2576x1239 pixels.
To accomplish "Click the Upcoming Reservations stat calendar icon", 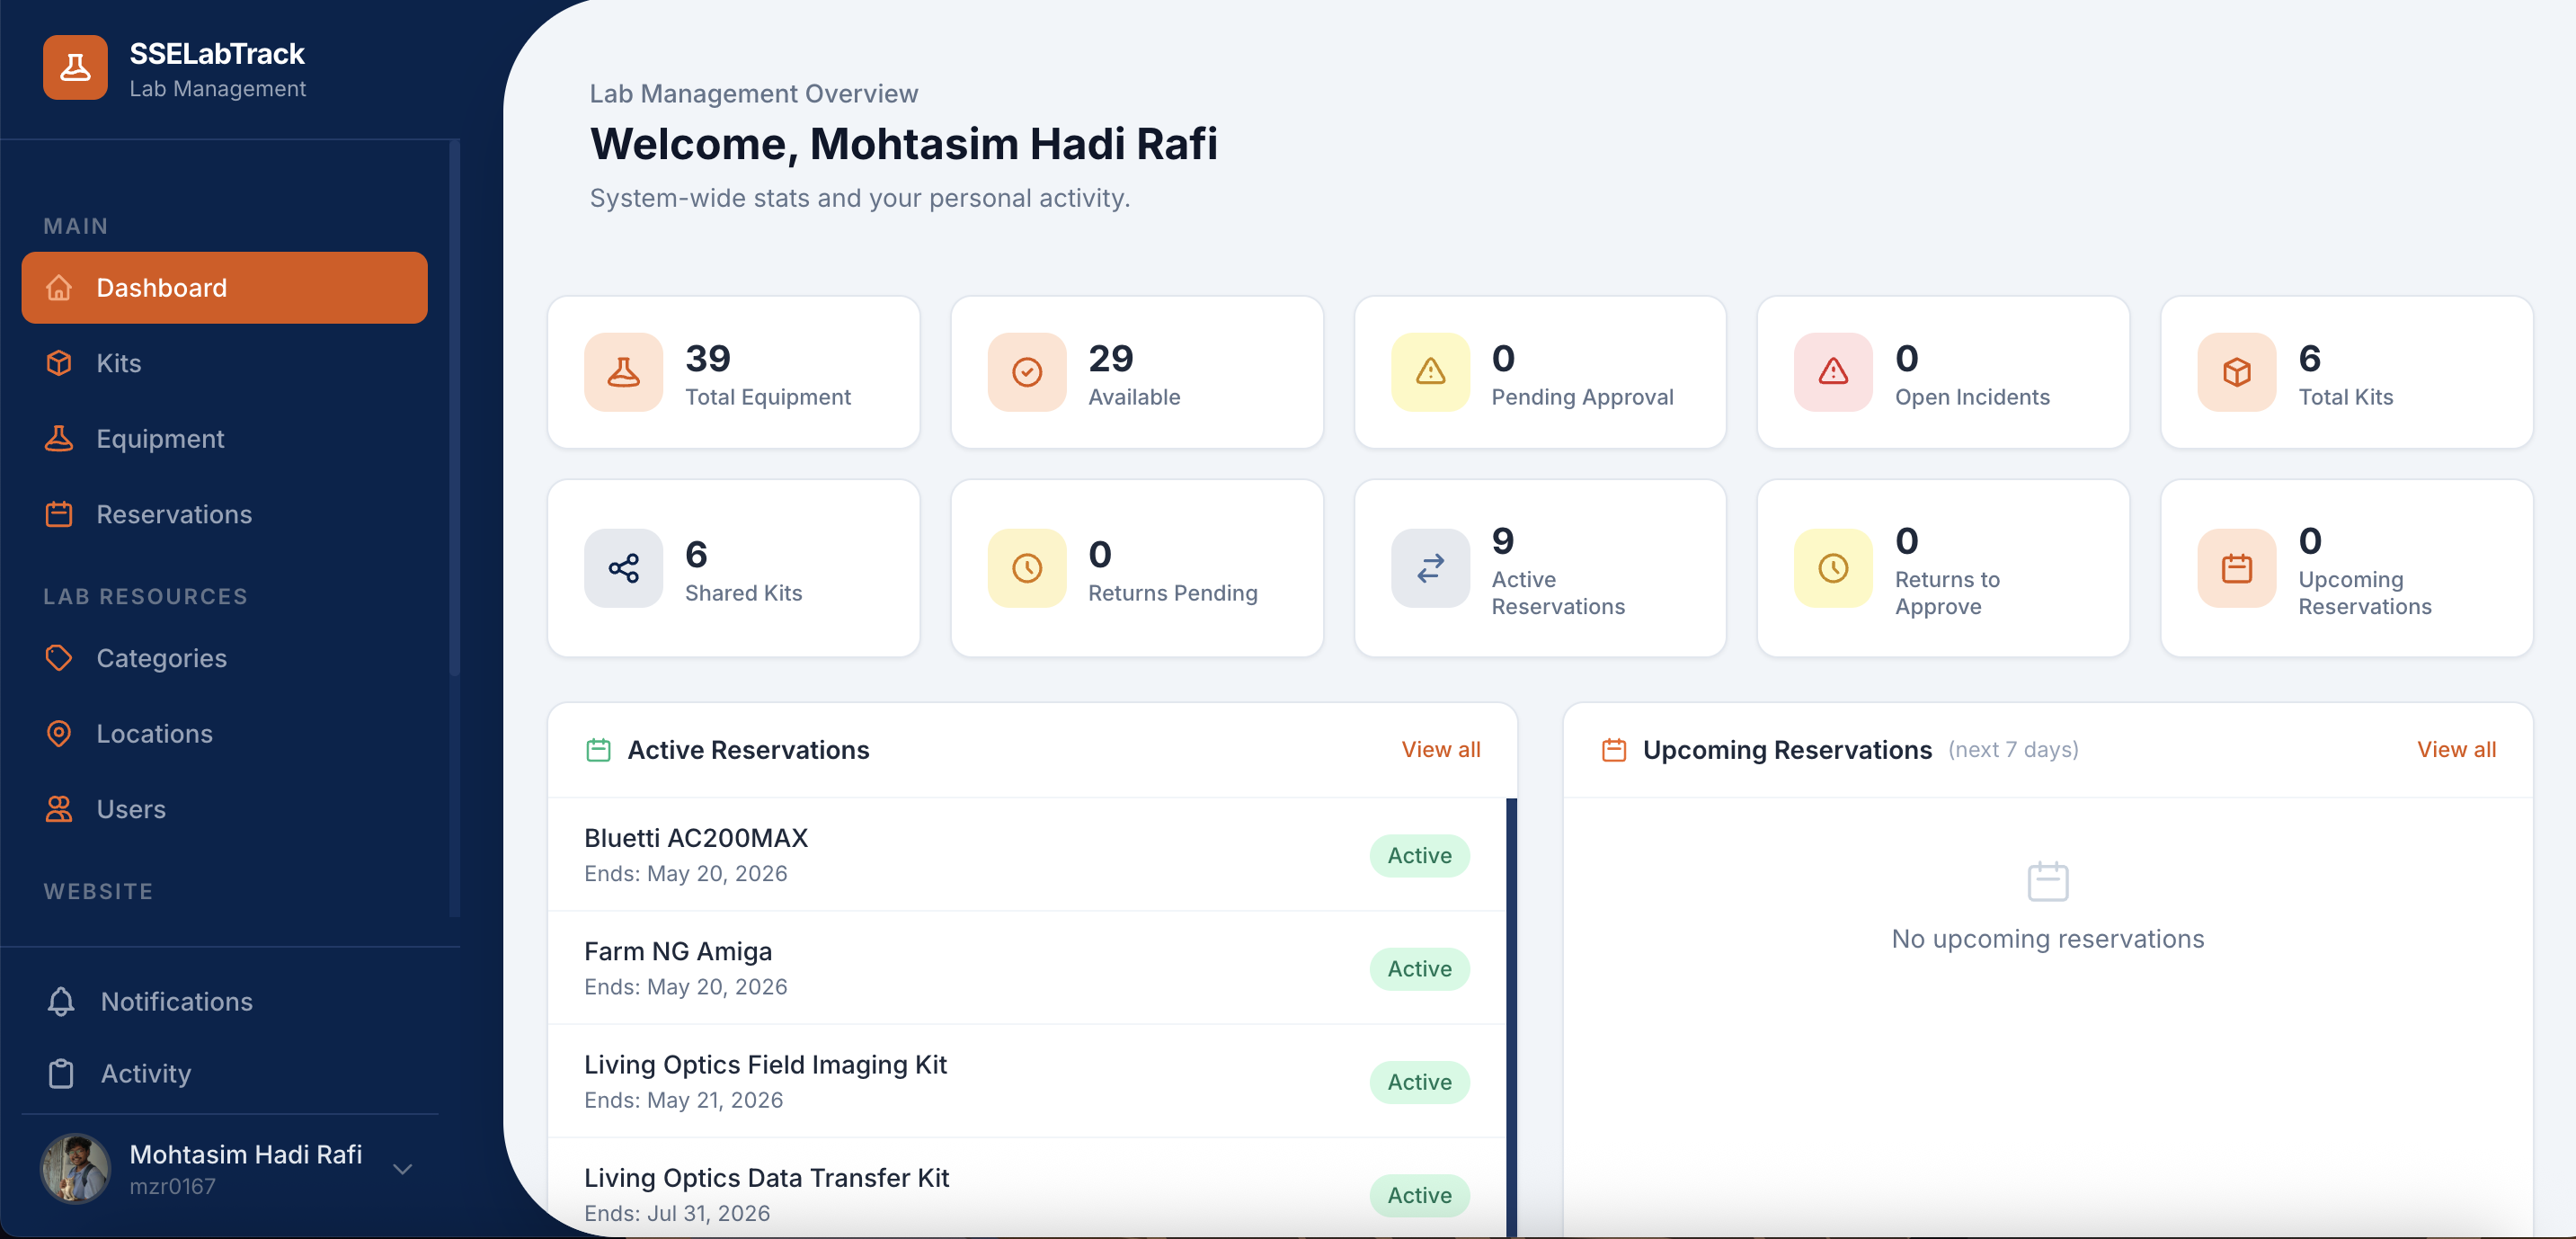I will (x=2237, y=568).
